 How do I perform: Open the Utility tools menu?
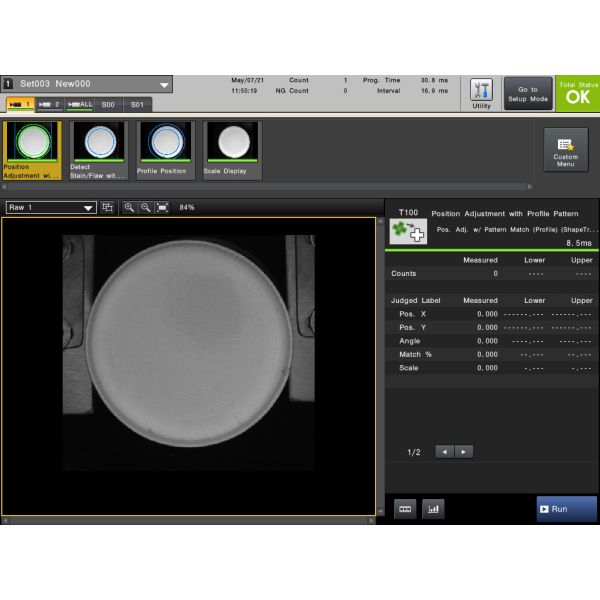click(x=481, y=93)
